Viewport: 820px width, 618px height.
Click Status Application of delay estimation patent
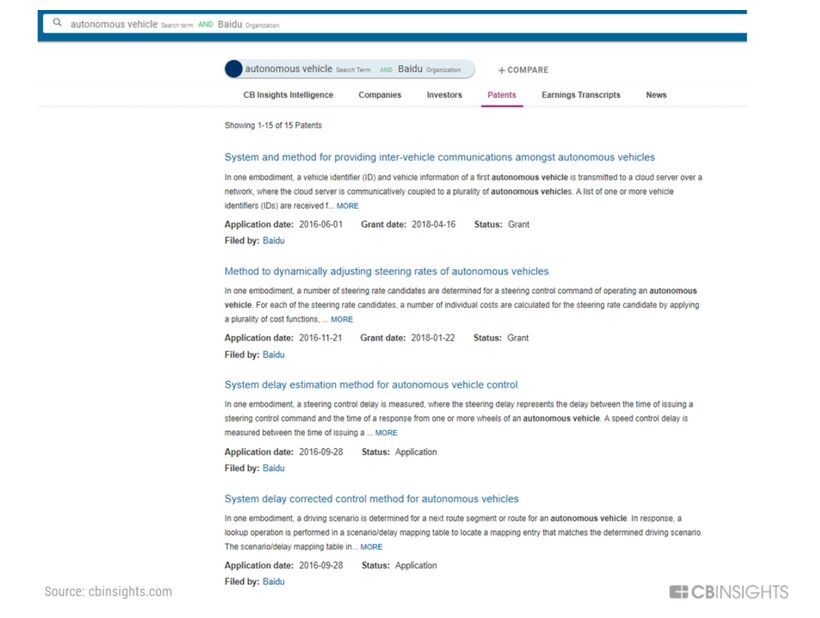point(416,452)
